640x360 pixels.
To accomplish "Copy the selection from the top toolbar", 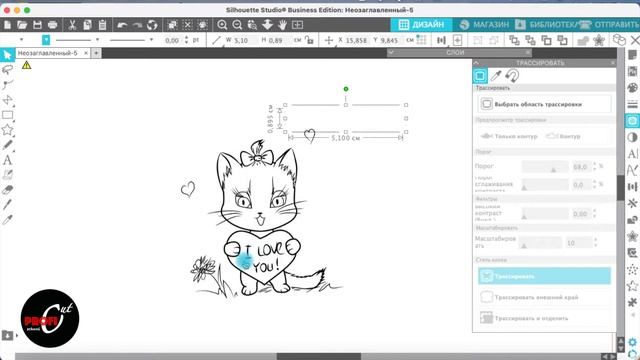I will click(87, 25).
